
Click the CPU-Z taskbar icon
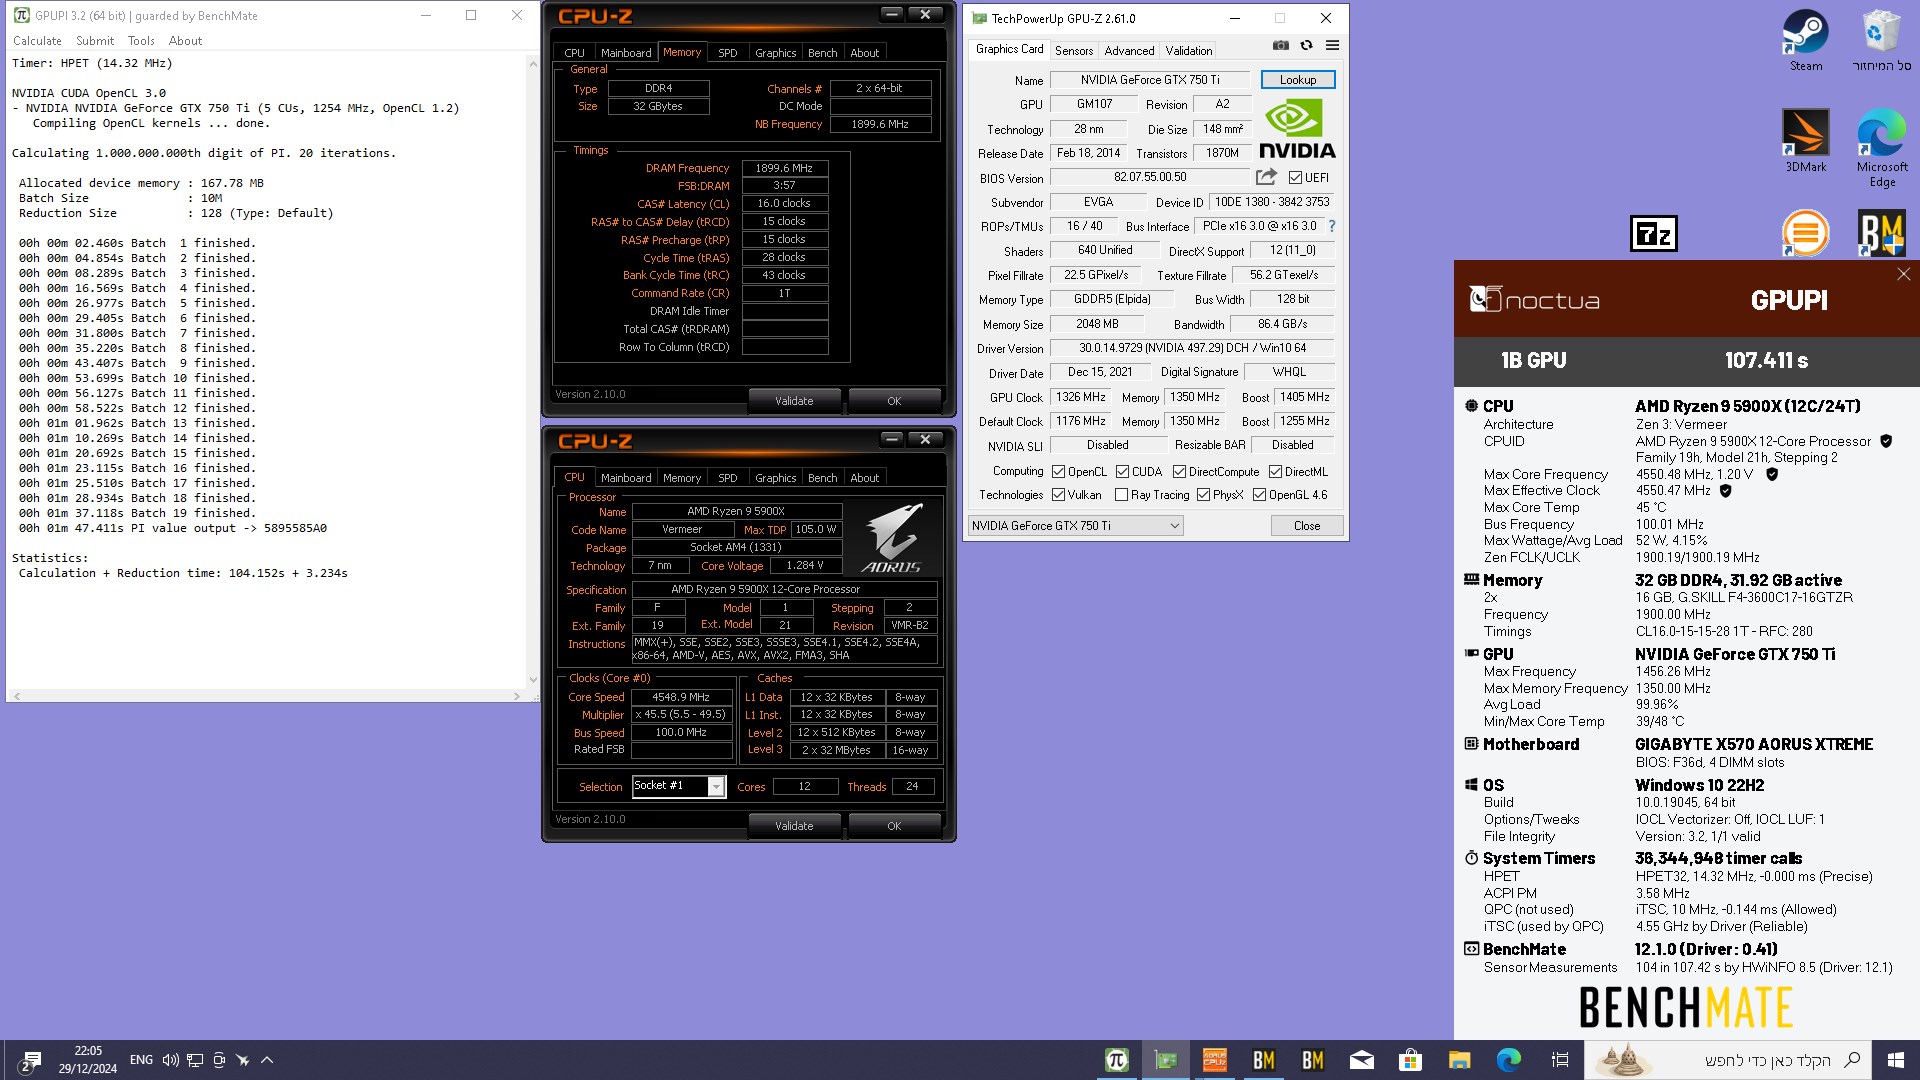[1215, 1060]
